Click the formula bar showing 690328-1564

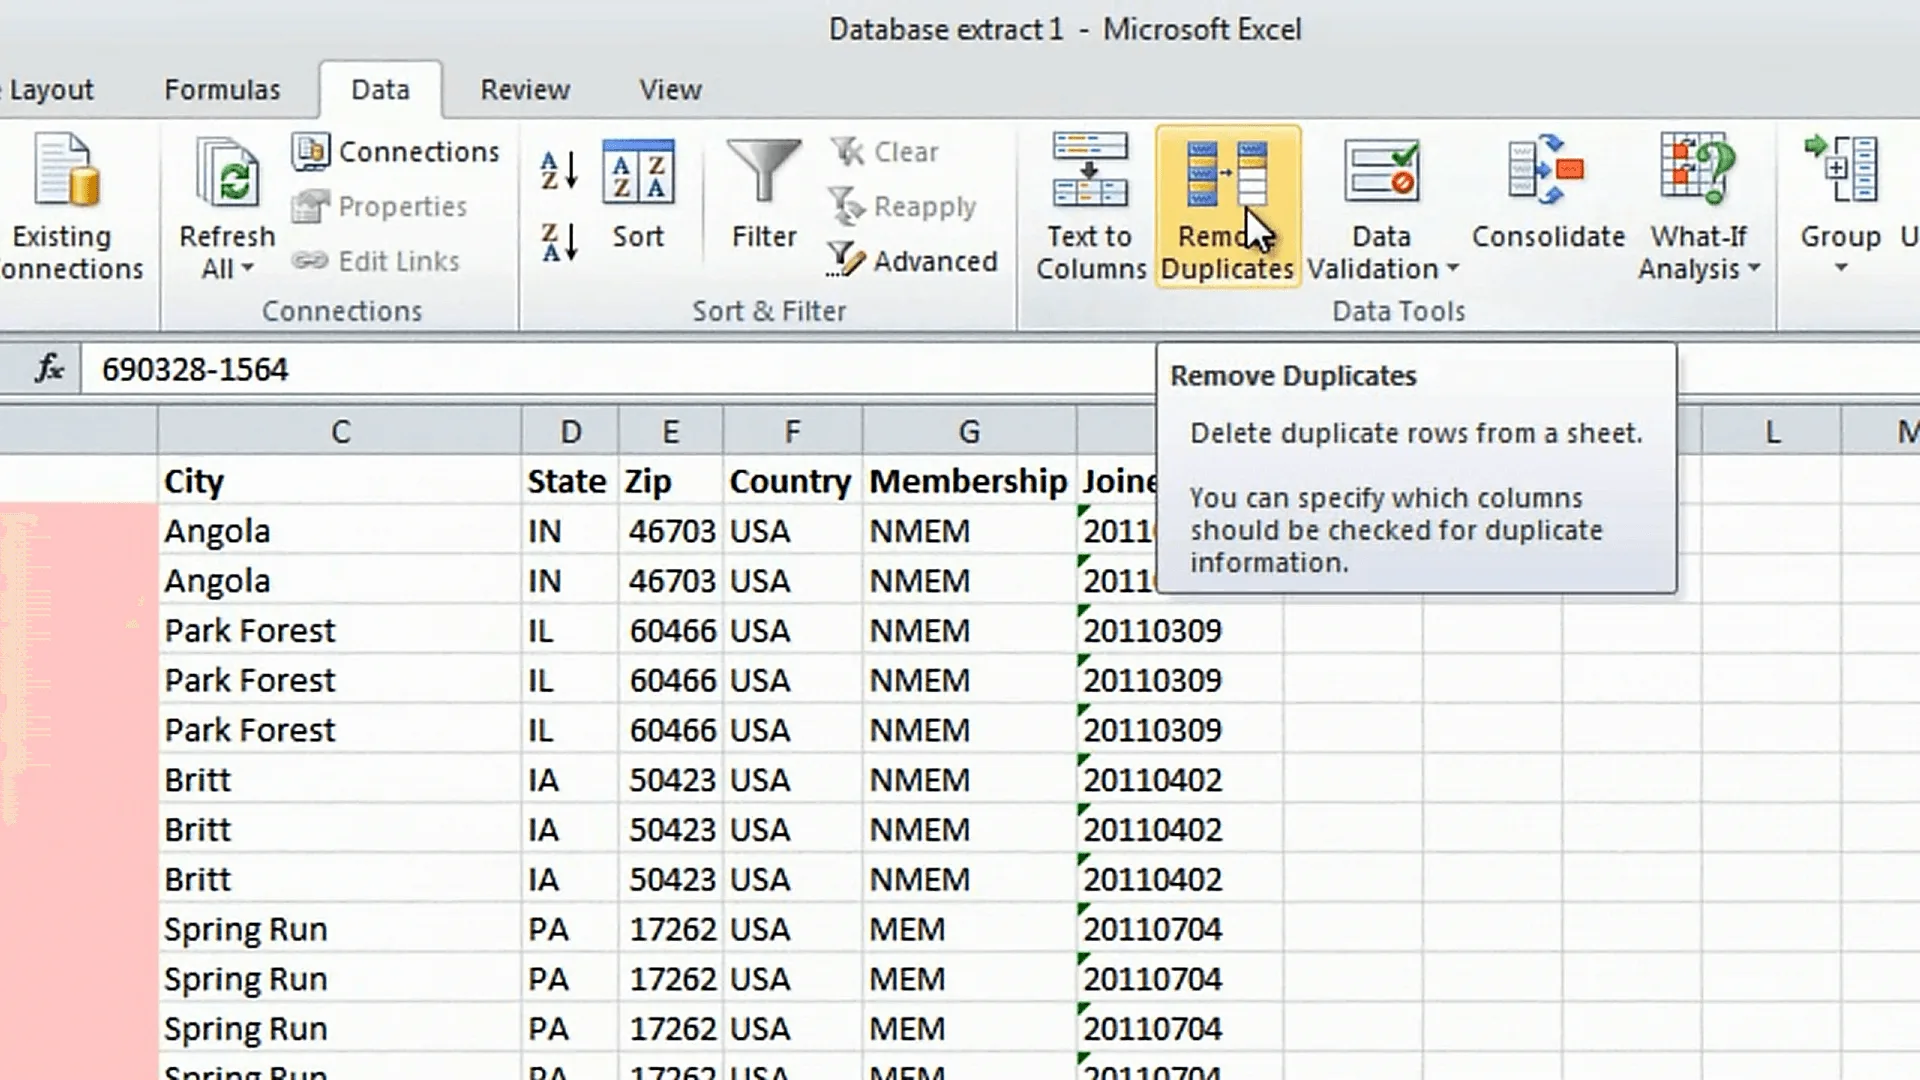click(x=620, y=370)
